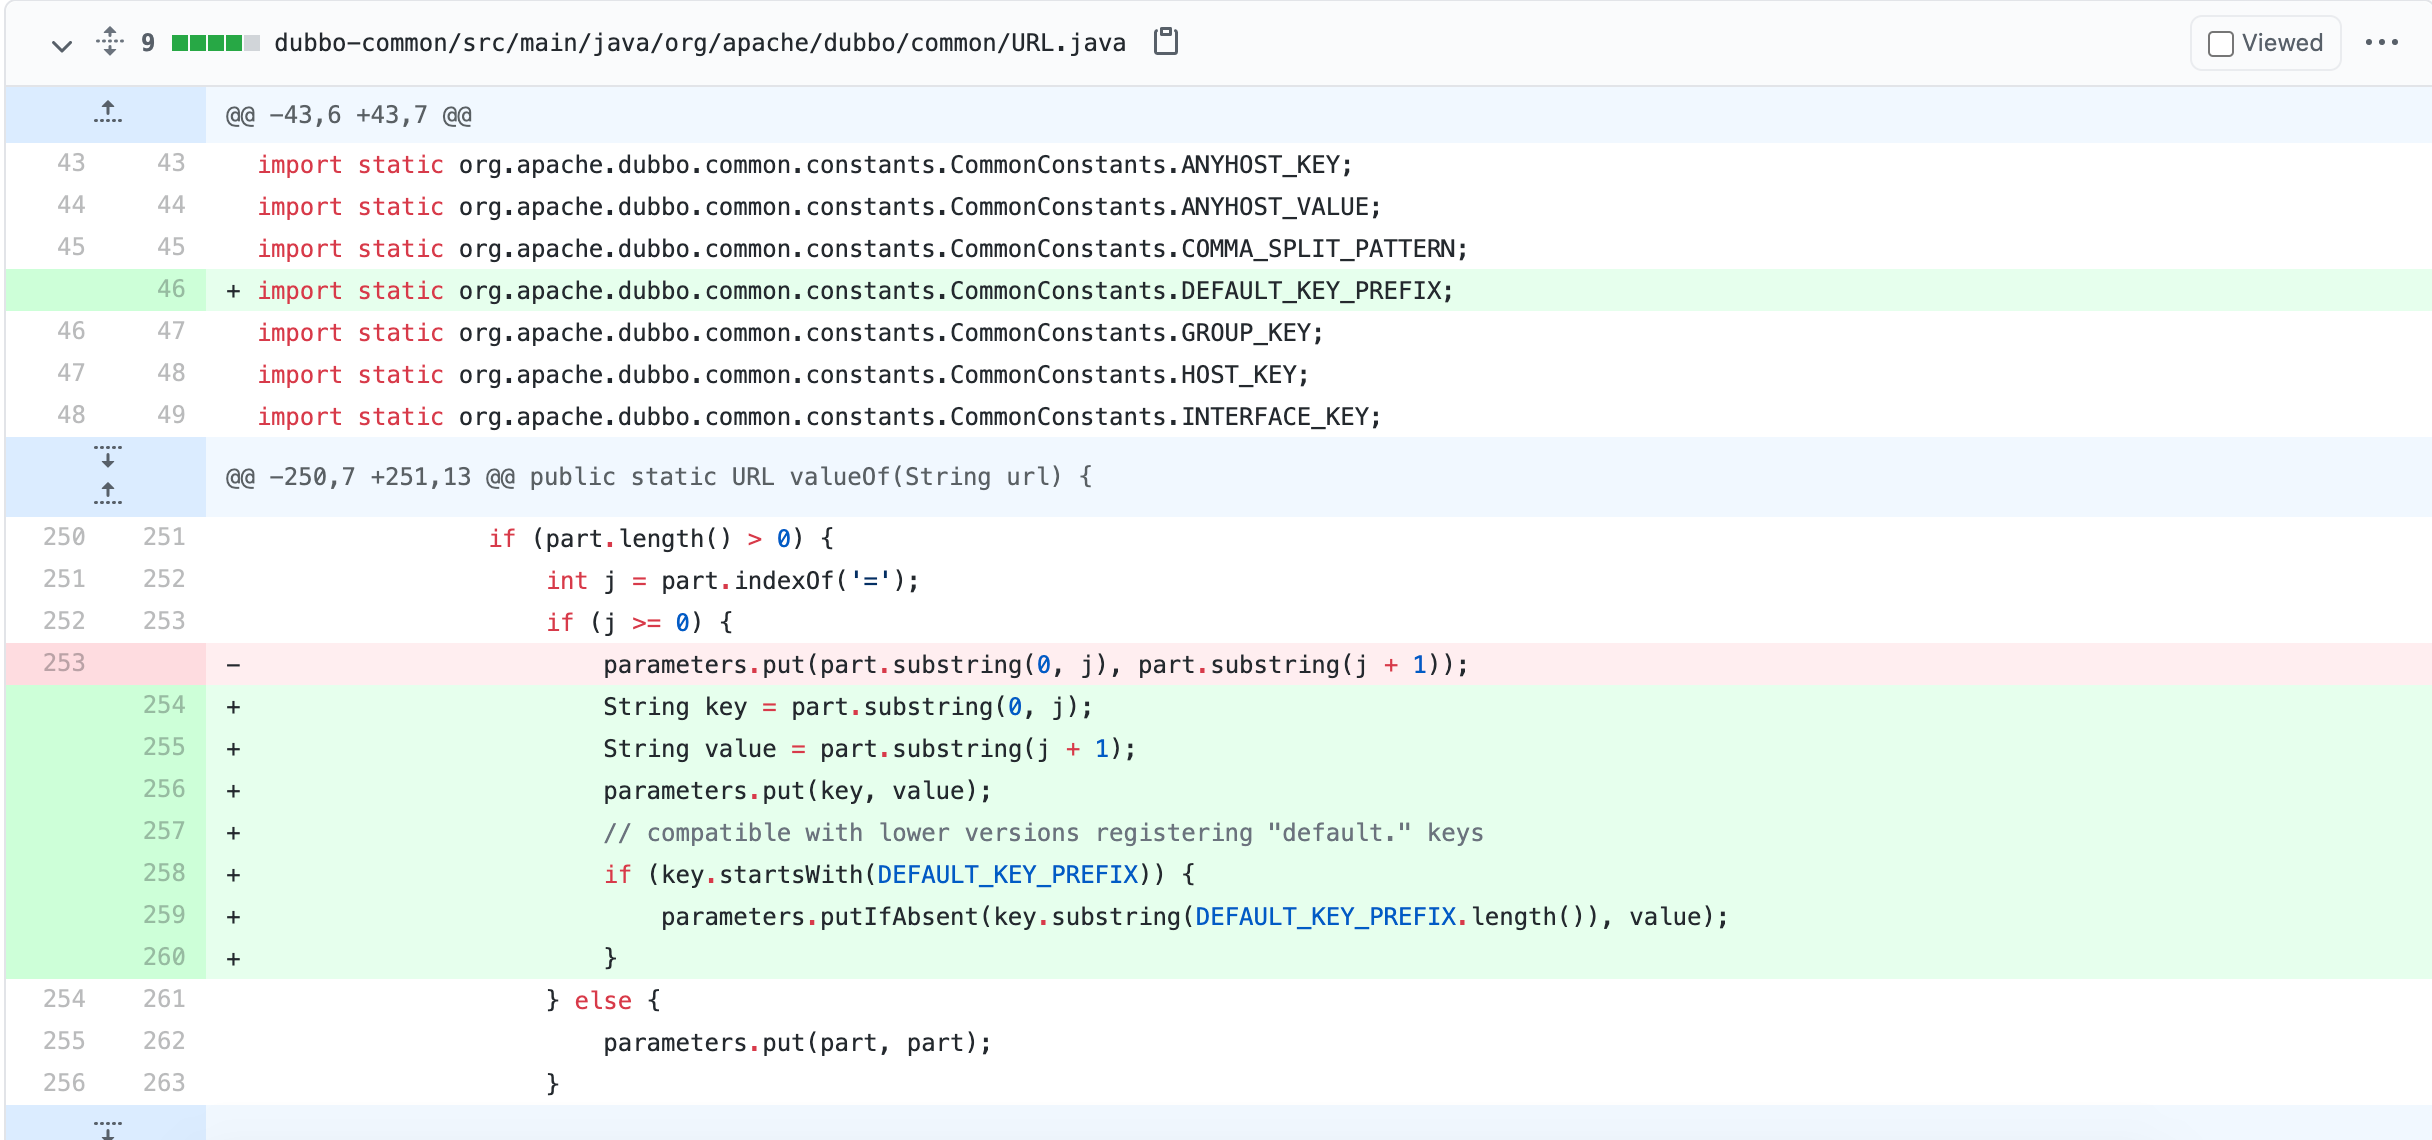Click the 'if (part.length() > 0)' line
Screen dimensions: 2432x1140
[661, 539]
